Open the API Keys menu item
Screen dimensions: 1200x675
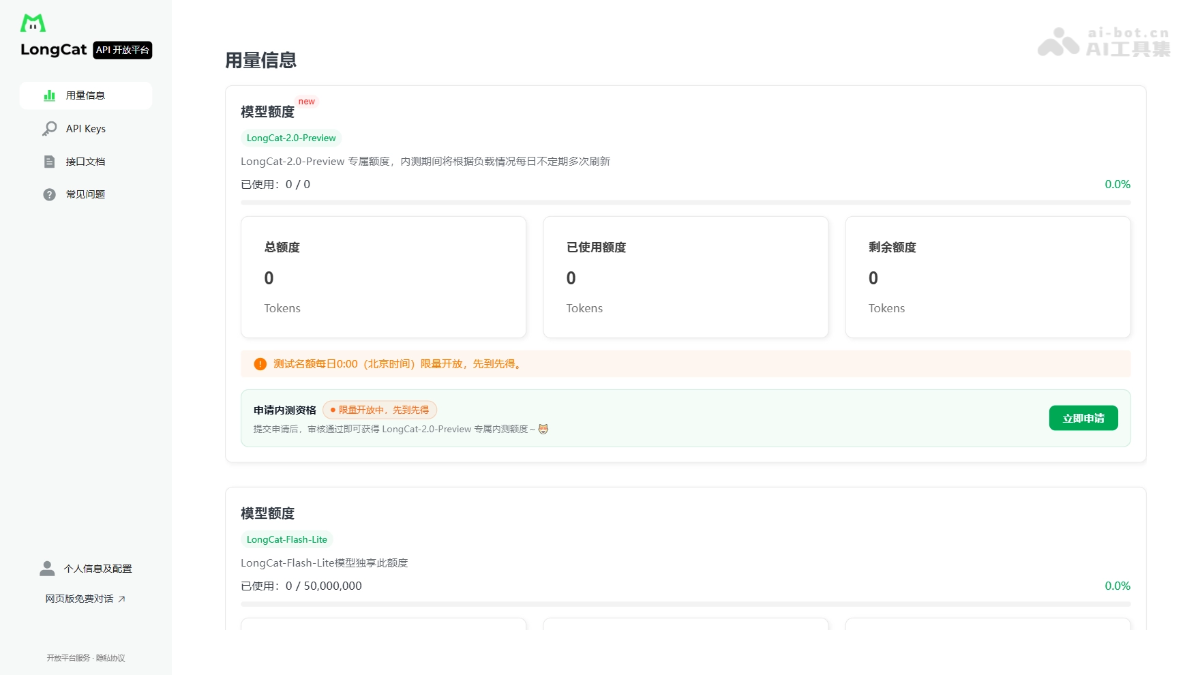point(85,129)
